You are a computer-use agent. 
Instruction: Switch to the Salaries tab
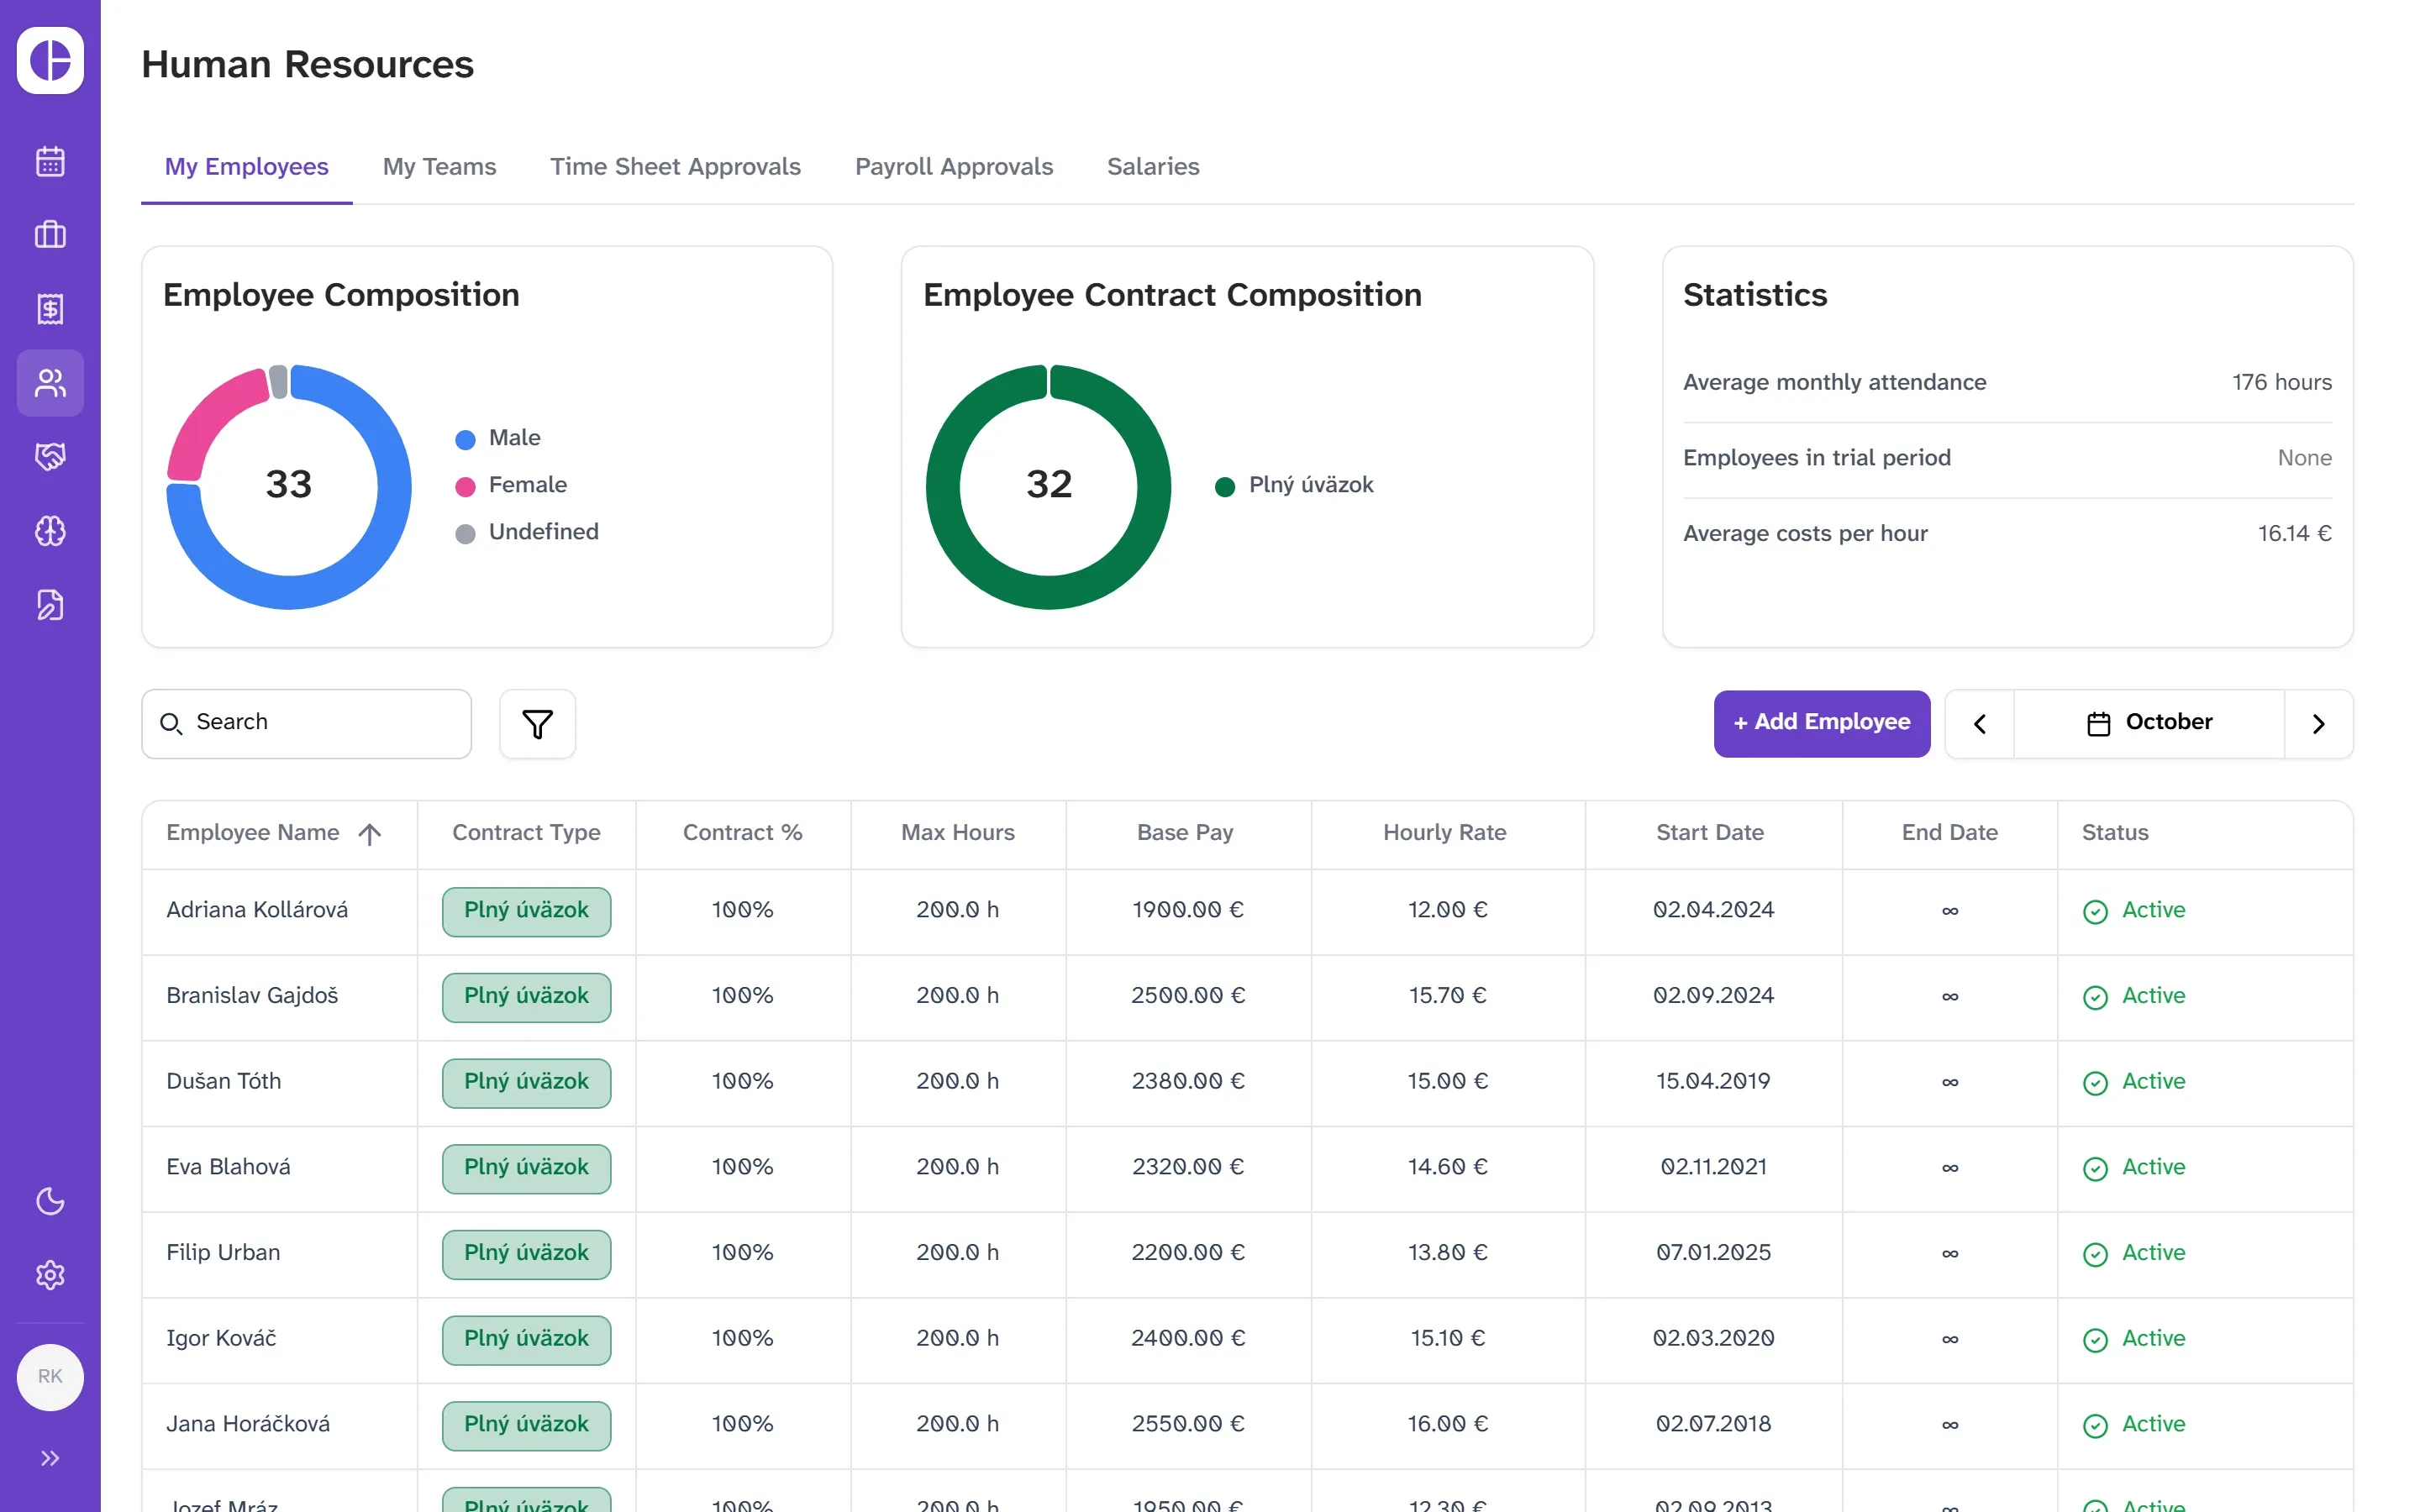[x=1152, y=167]
